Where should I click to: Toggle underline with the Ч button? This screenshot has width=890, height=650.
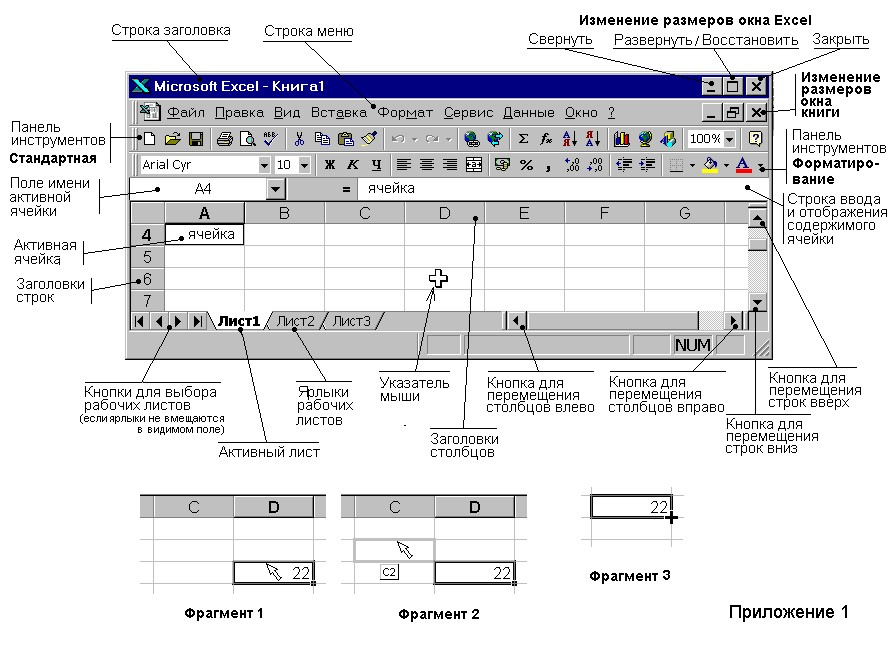point(376,165)
